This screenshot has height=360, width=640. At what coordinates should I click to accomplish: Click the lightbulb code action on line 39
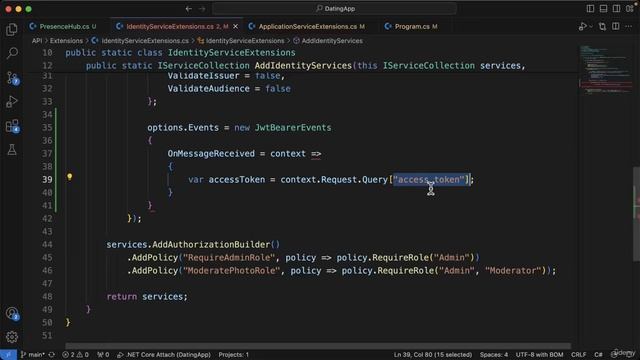pos(70,177)
